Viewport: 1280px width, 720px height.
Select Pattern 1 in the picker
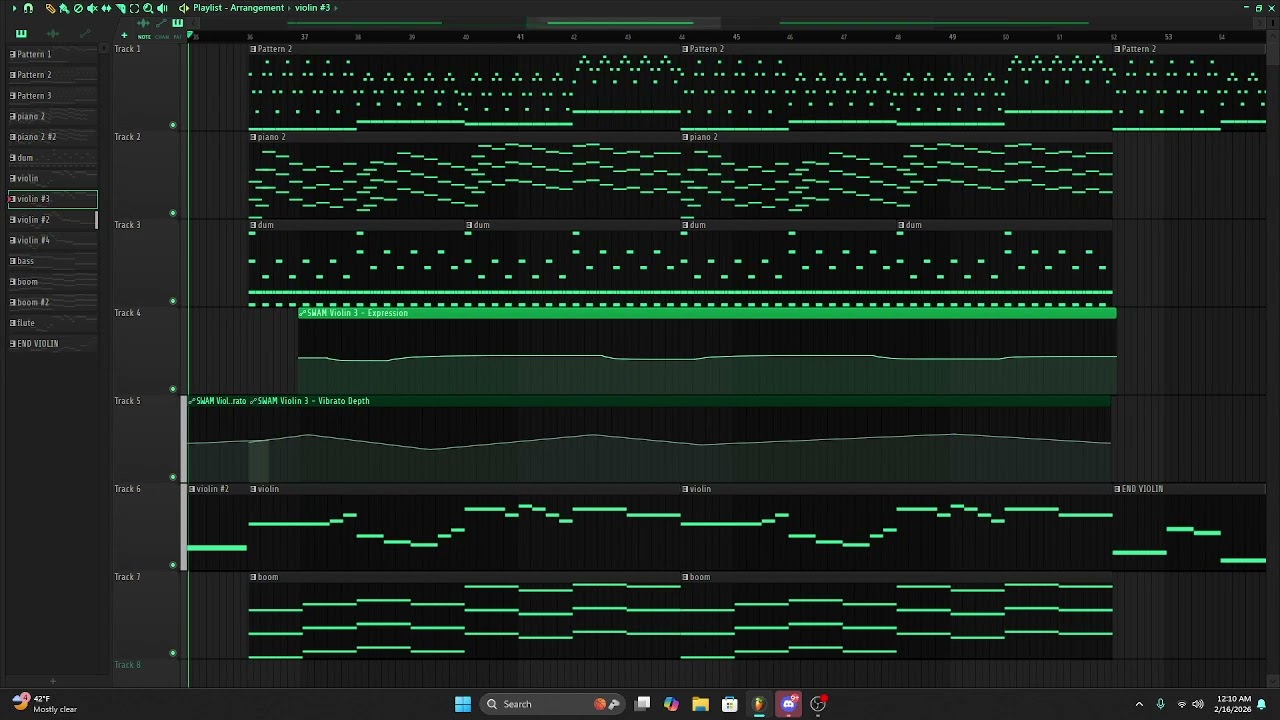53,54
